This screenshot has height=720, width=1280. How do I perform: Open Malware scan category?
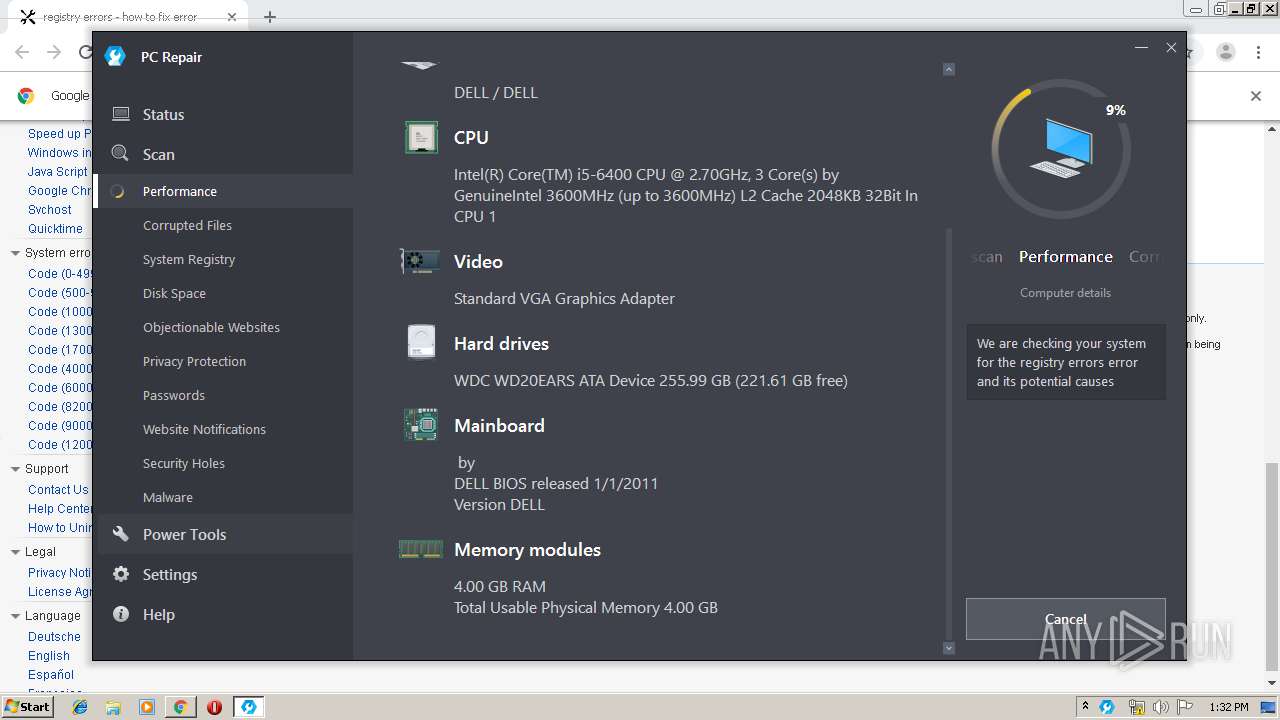tap(168, 497)
